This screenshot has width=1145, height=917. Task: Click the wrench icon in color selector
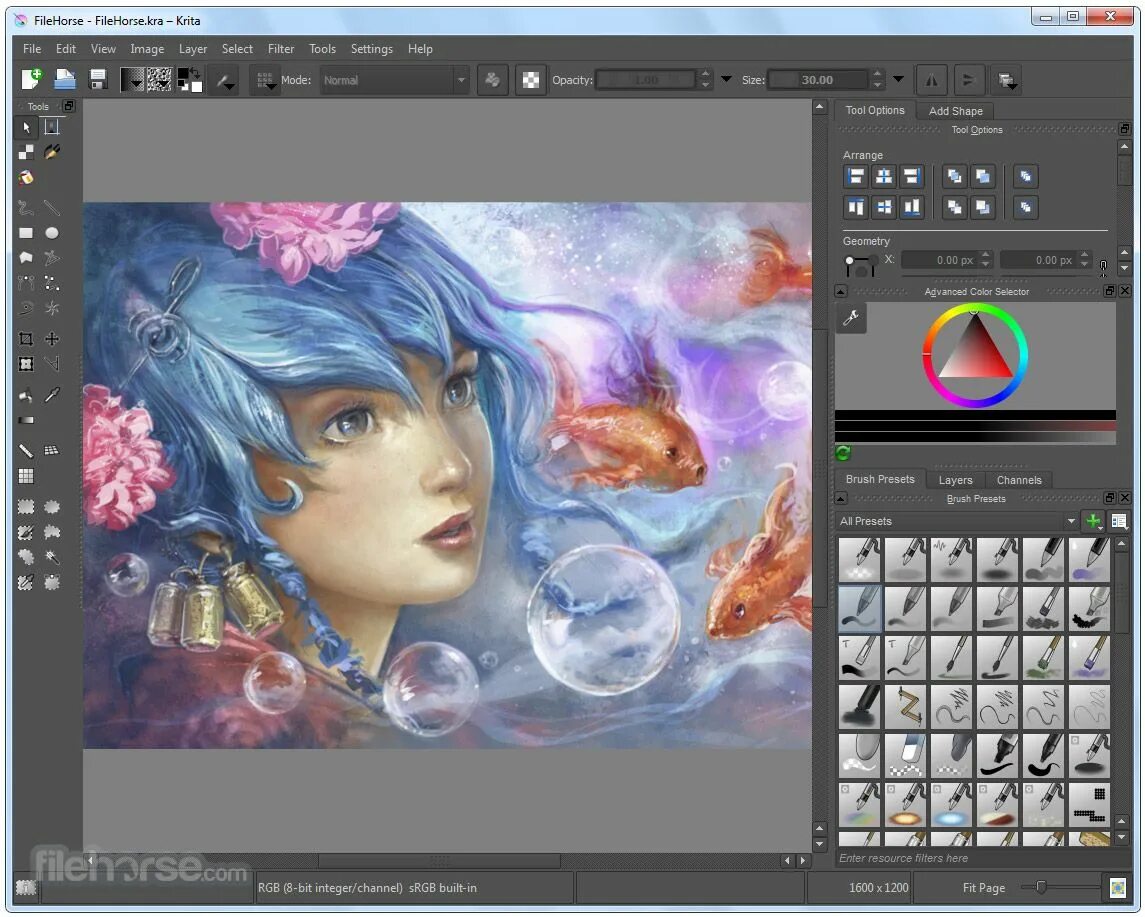[x=851, y=318]
